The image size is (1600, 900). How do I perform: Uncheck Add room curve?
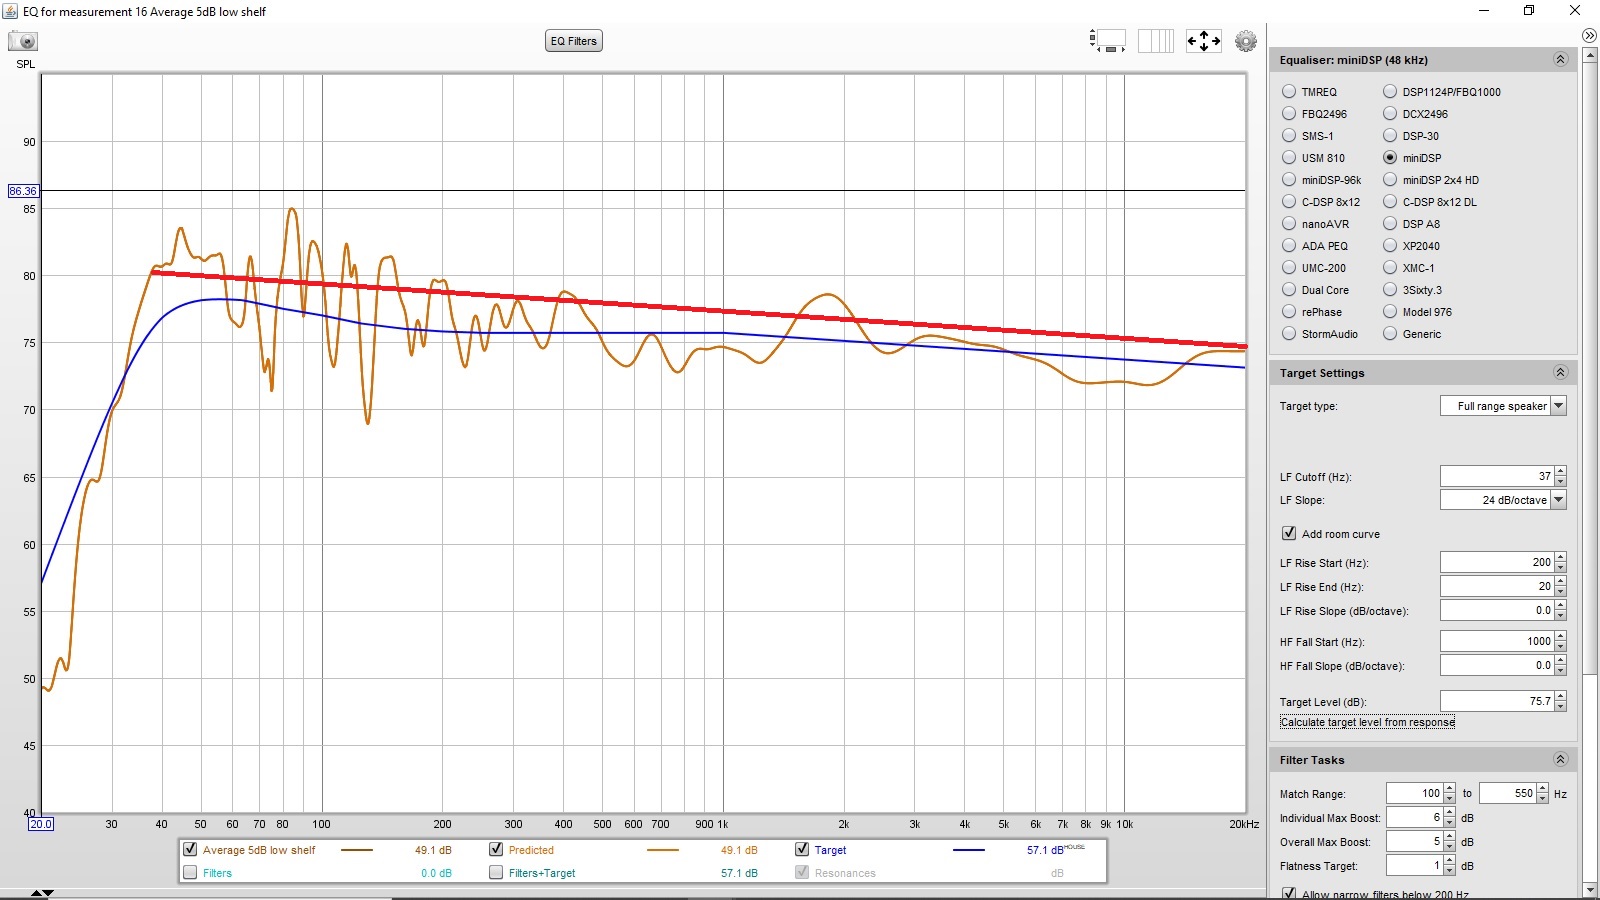pos(1289,534)
